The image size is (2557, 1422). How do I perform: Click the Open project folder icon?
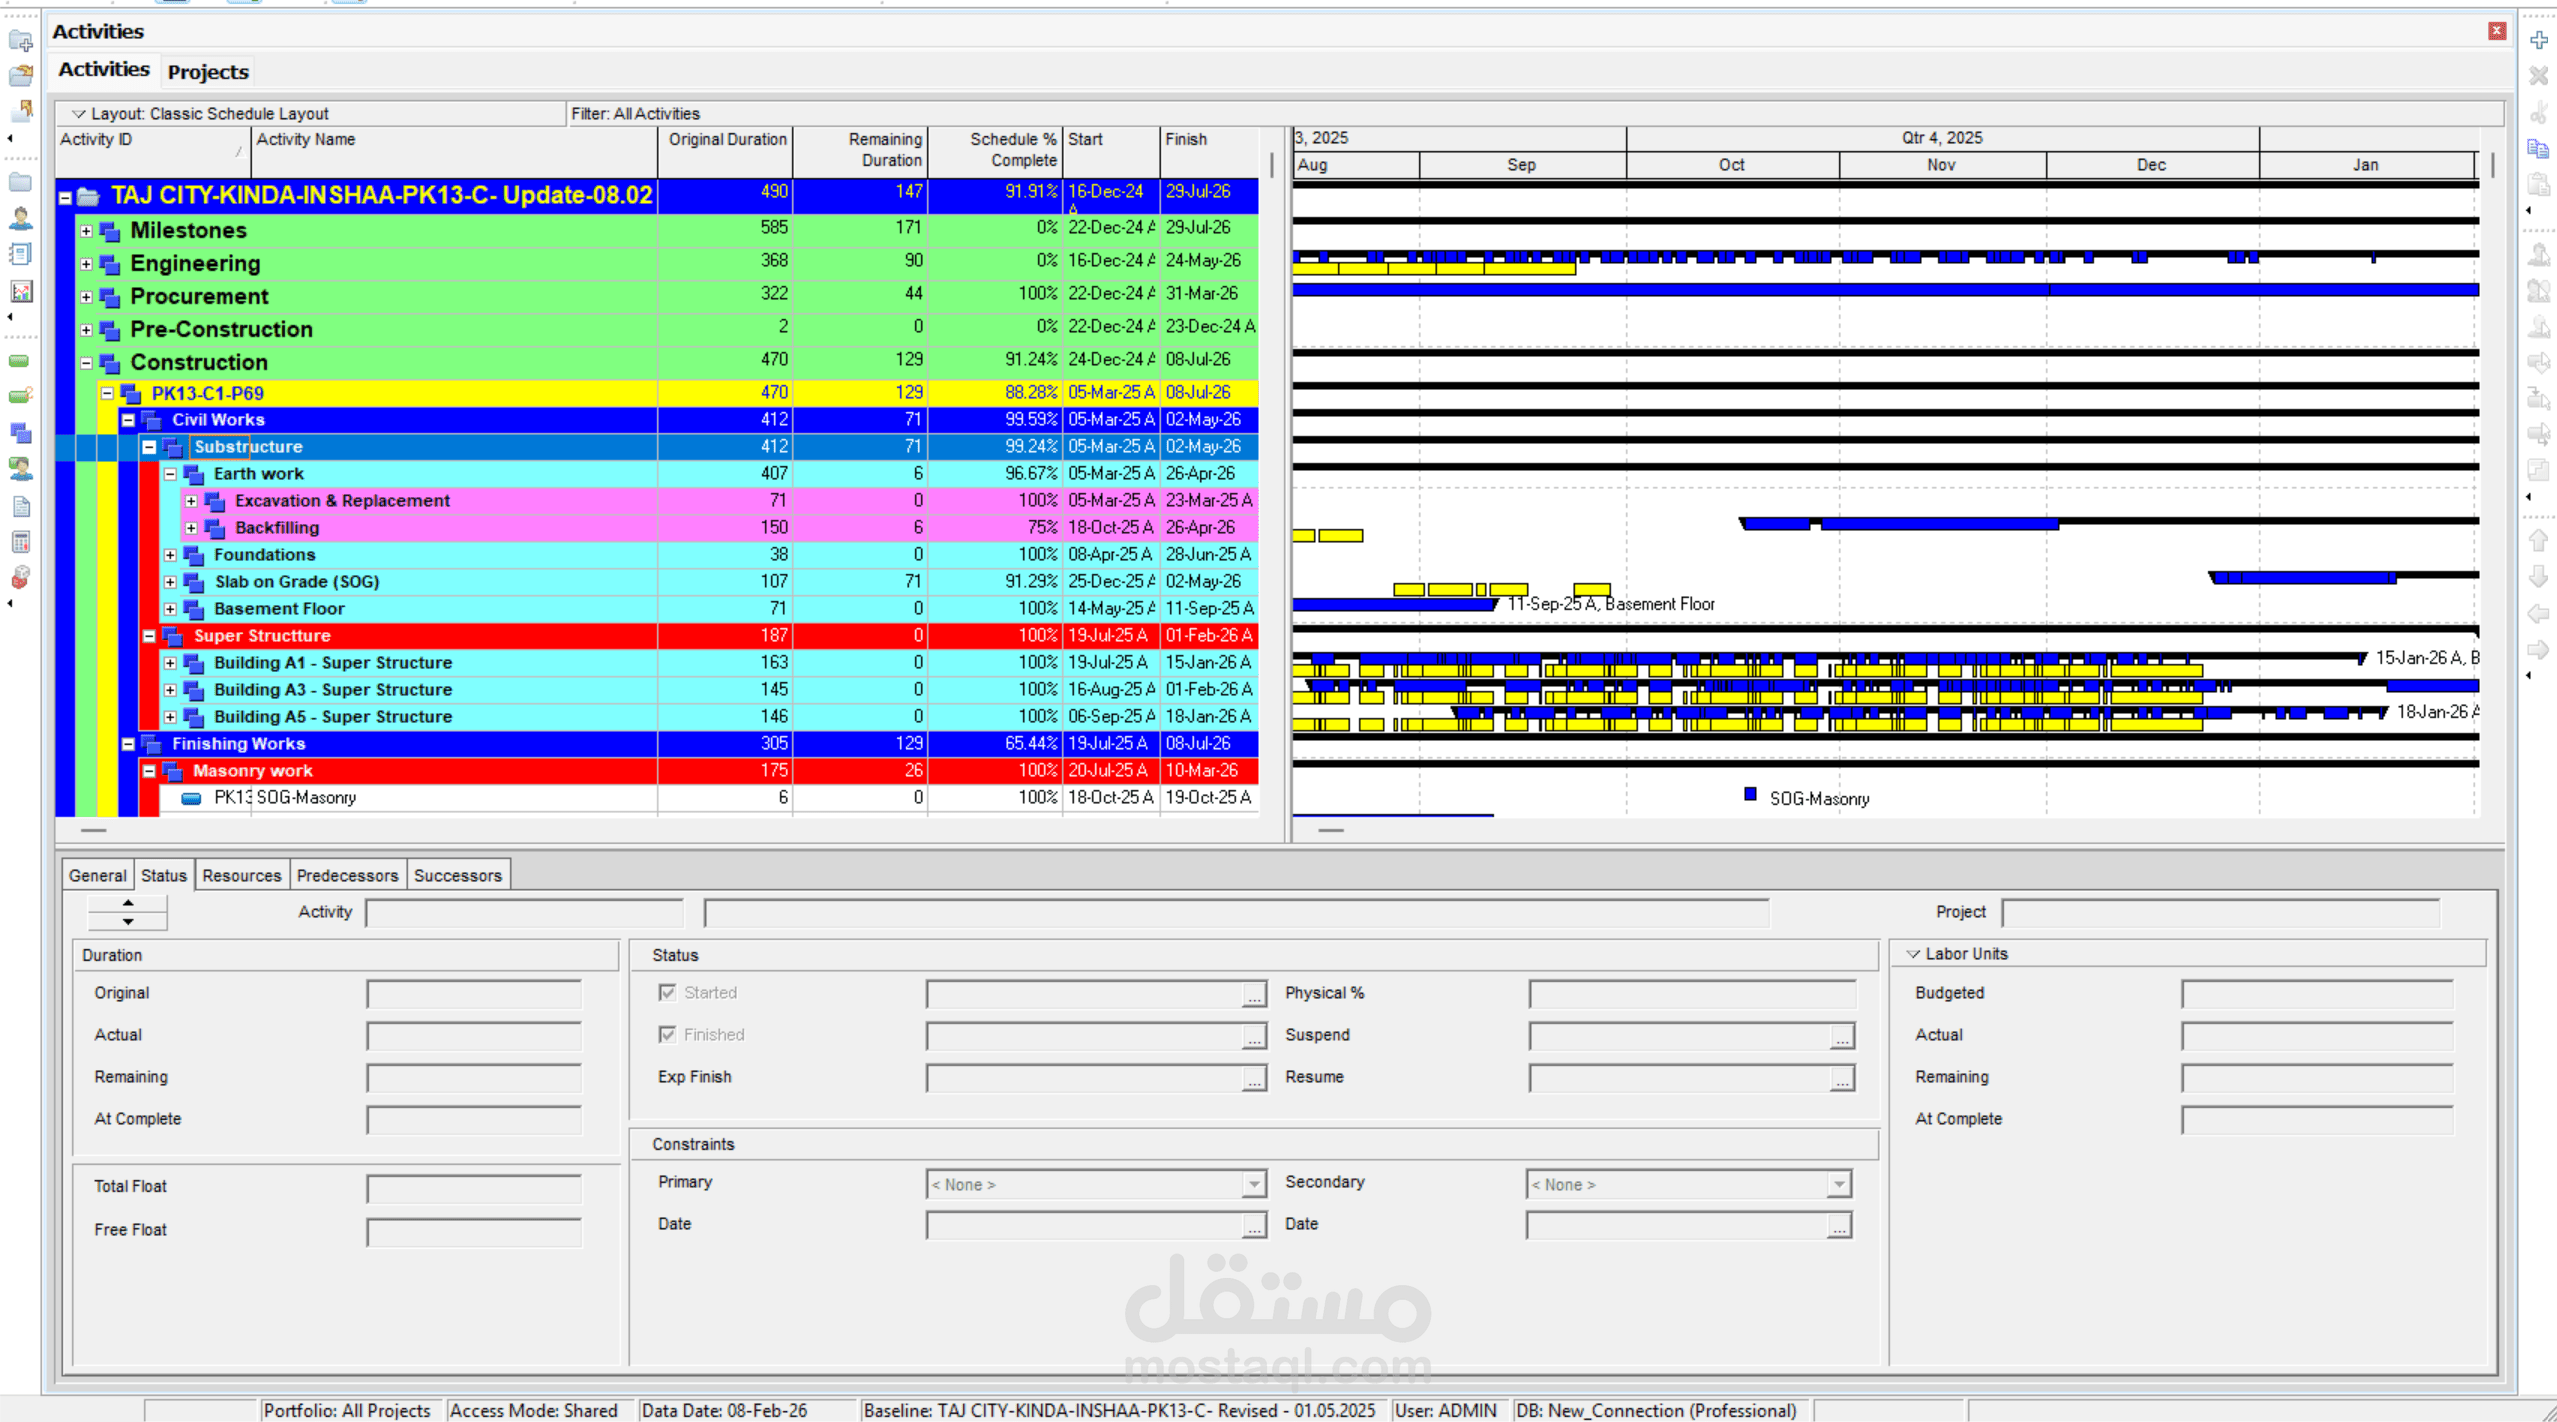(20, 75)
